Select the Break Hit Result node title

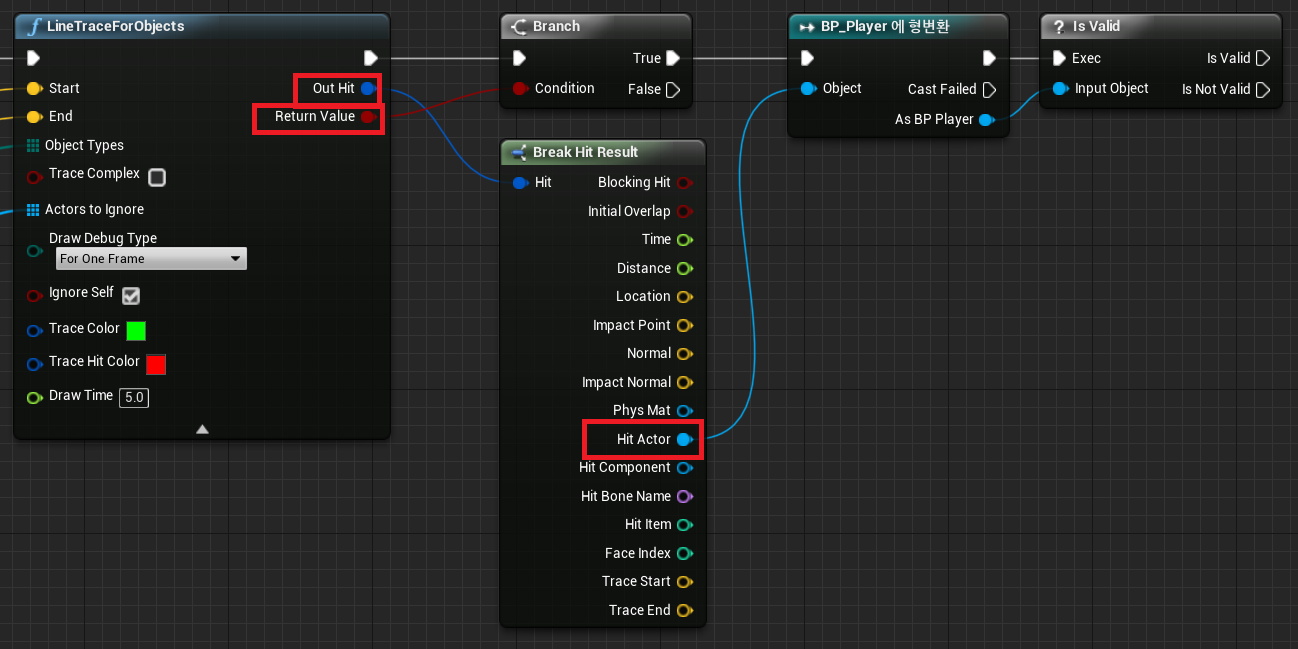tap(585, 152)
